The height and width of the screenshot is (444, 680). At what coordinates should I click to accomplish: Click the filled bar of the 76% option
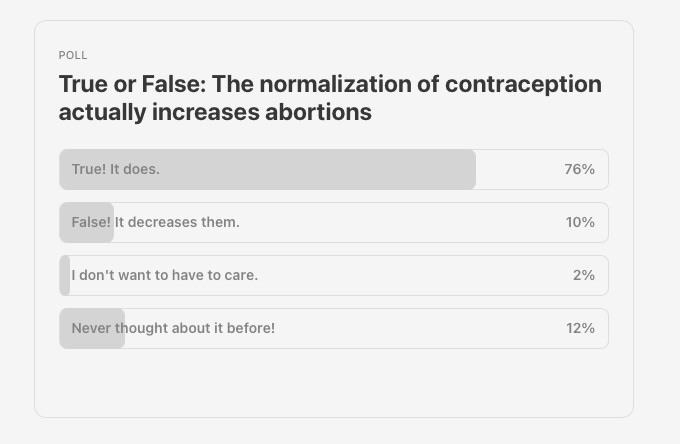(x=268, y=170)
